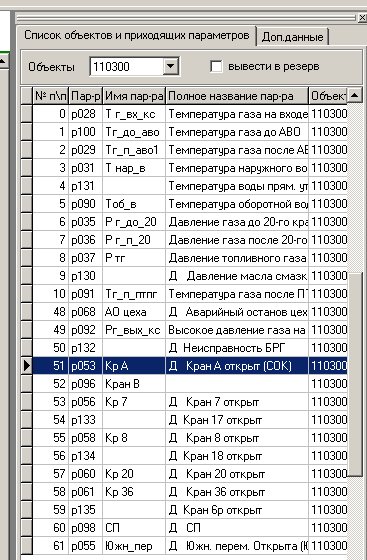Select the Список объектов и приходящих параметров tab
Screen dimensions: 367x560
[136, 35]
